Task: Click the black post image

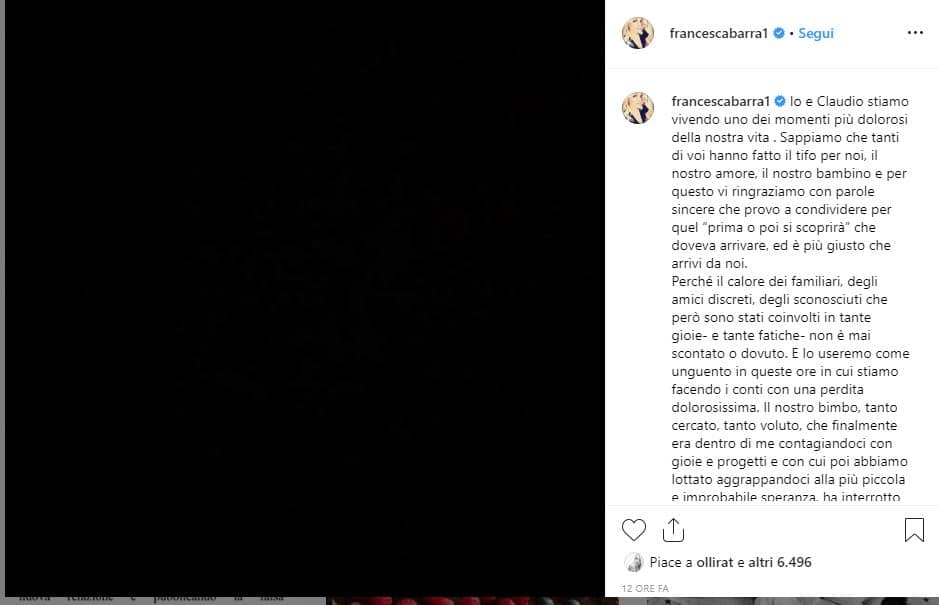Action: 305,298
